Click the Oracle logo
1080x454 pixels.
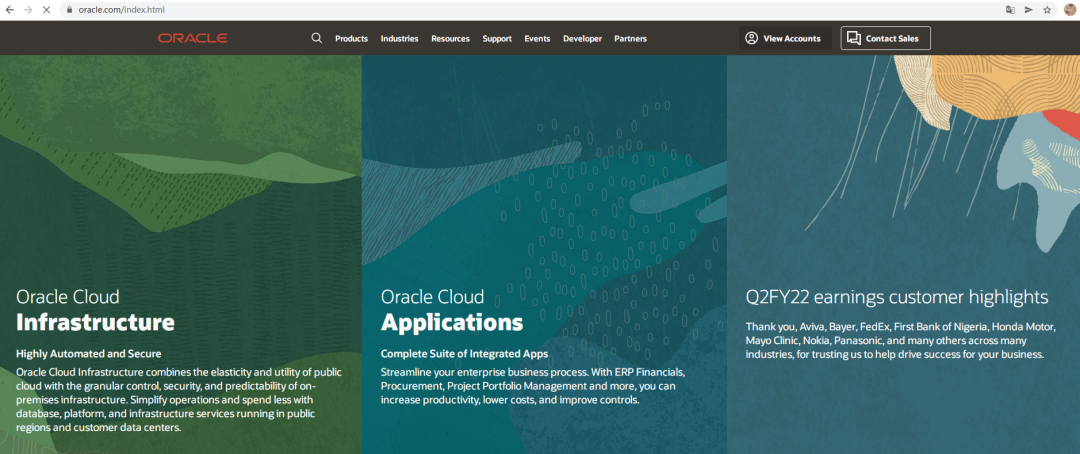point(192,39)
